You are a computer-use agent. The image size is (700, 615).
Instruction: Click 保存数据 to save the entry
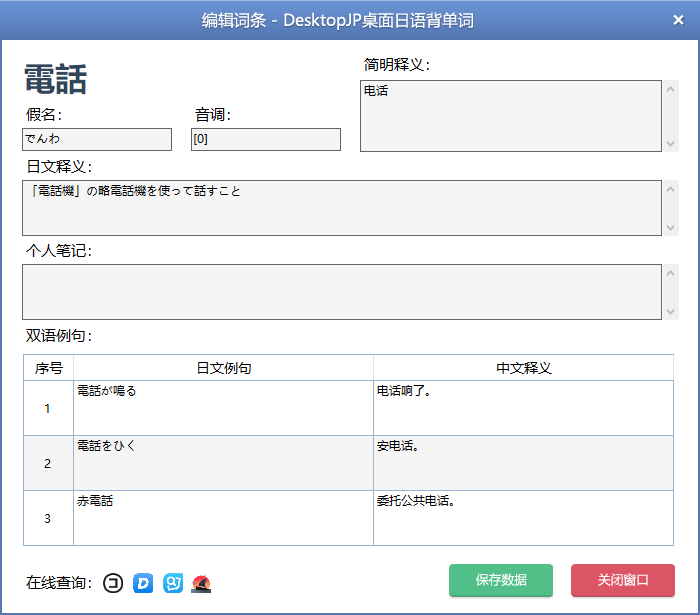501,580
